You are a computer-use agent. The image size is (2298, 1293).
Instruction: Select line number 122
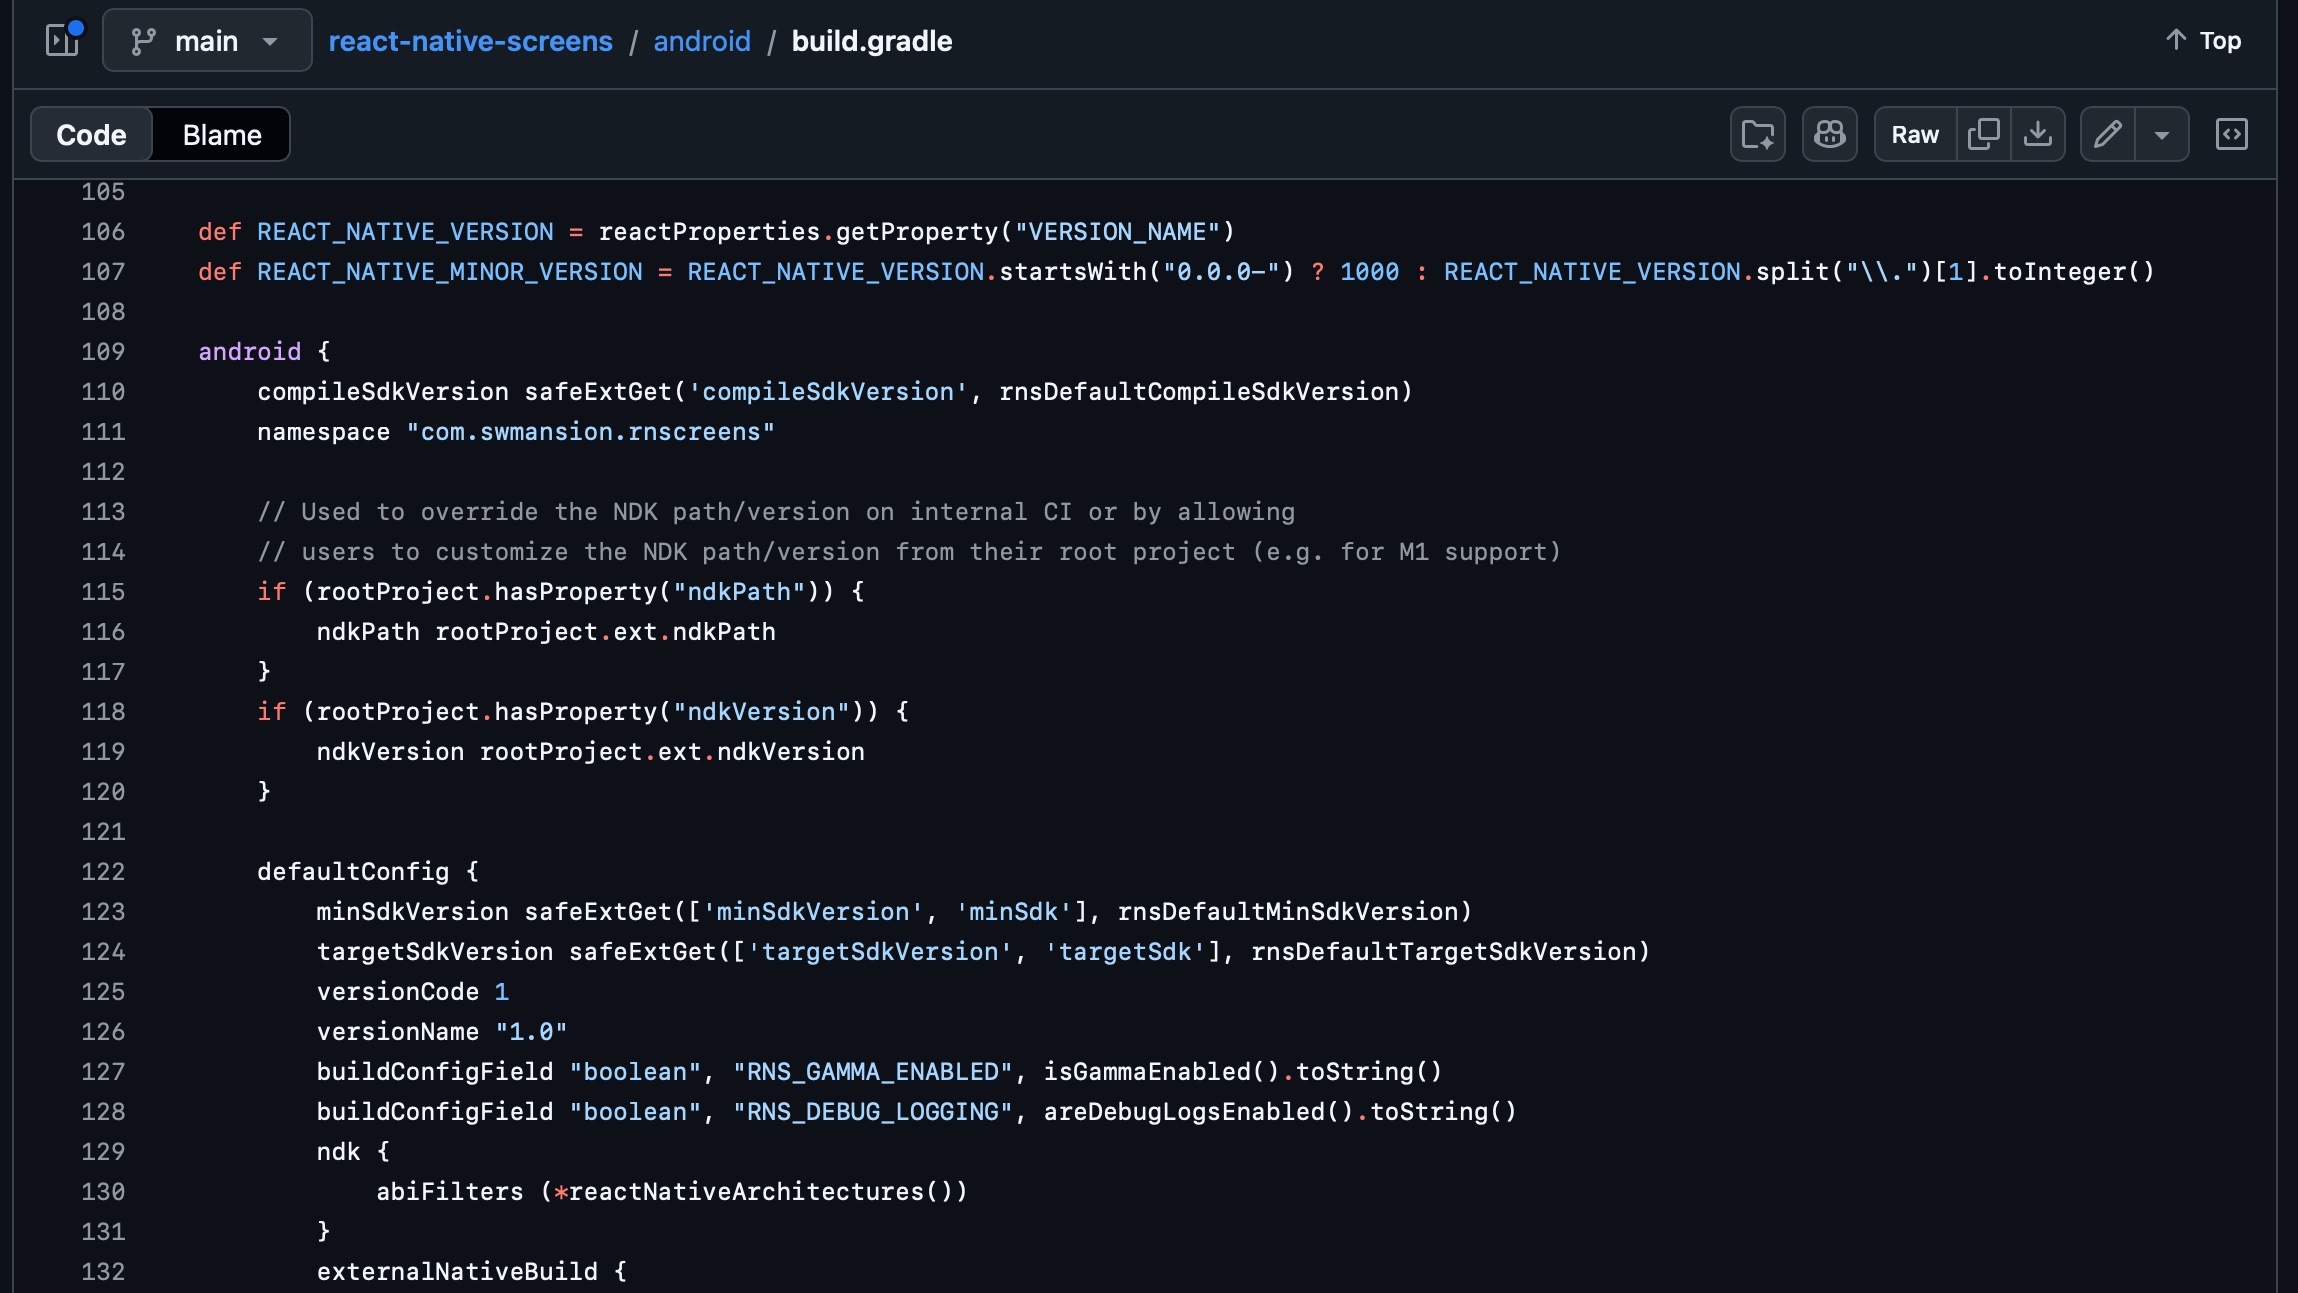click(x=103, y=872)
